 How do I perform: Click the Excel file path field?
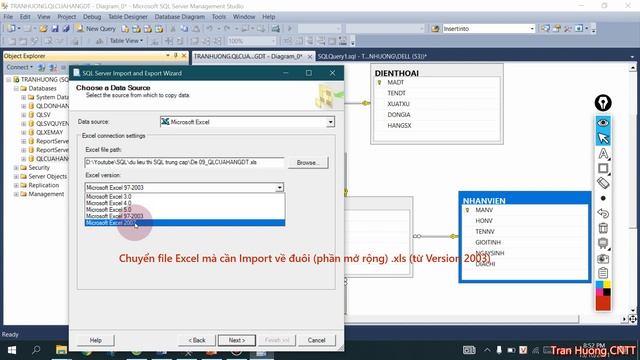tap(184, 162)
